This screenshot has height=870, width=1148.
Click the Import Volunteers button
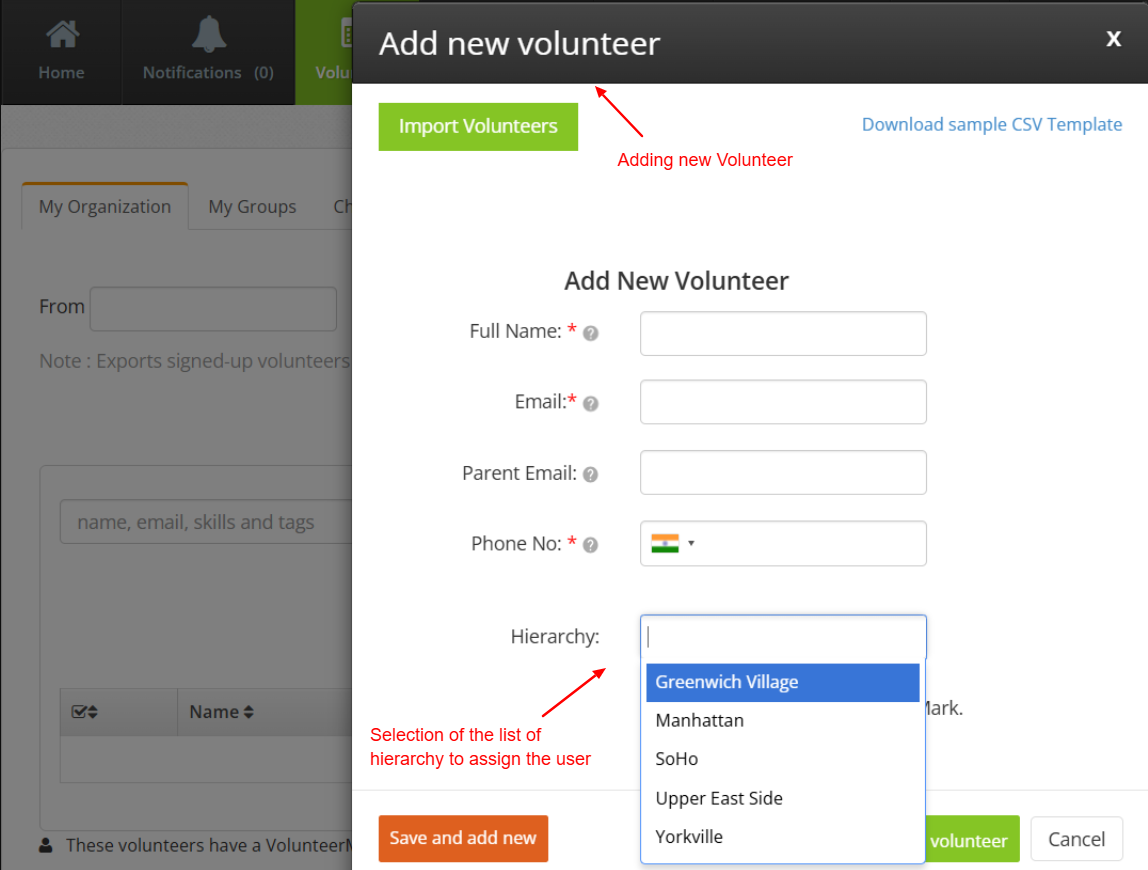(x=477, y=127)
